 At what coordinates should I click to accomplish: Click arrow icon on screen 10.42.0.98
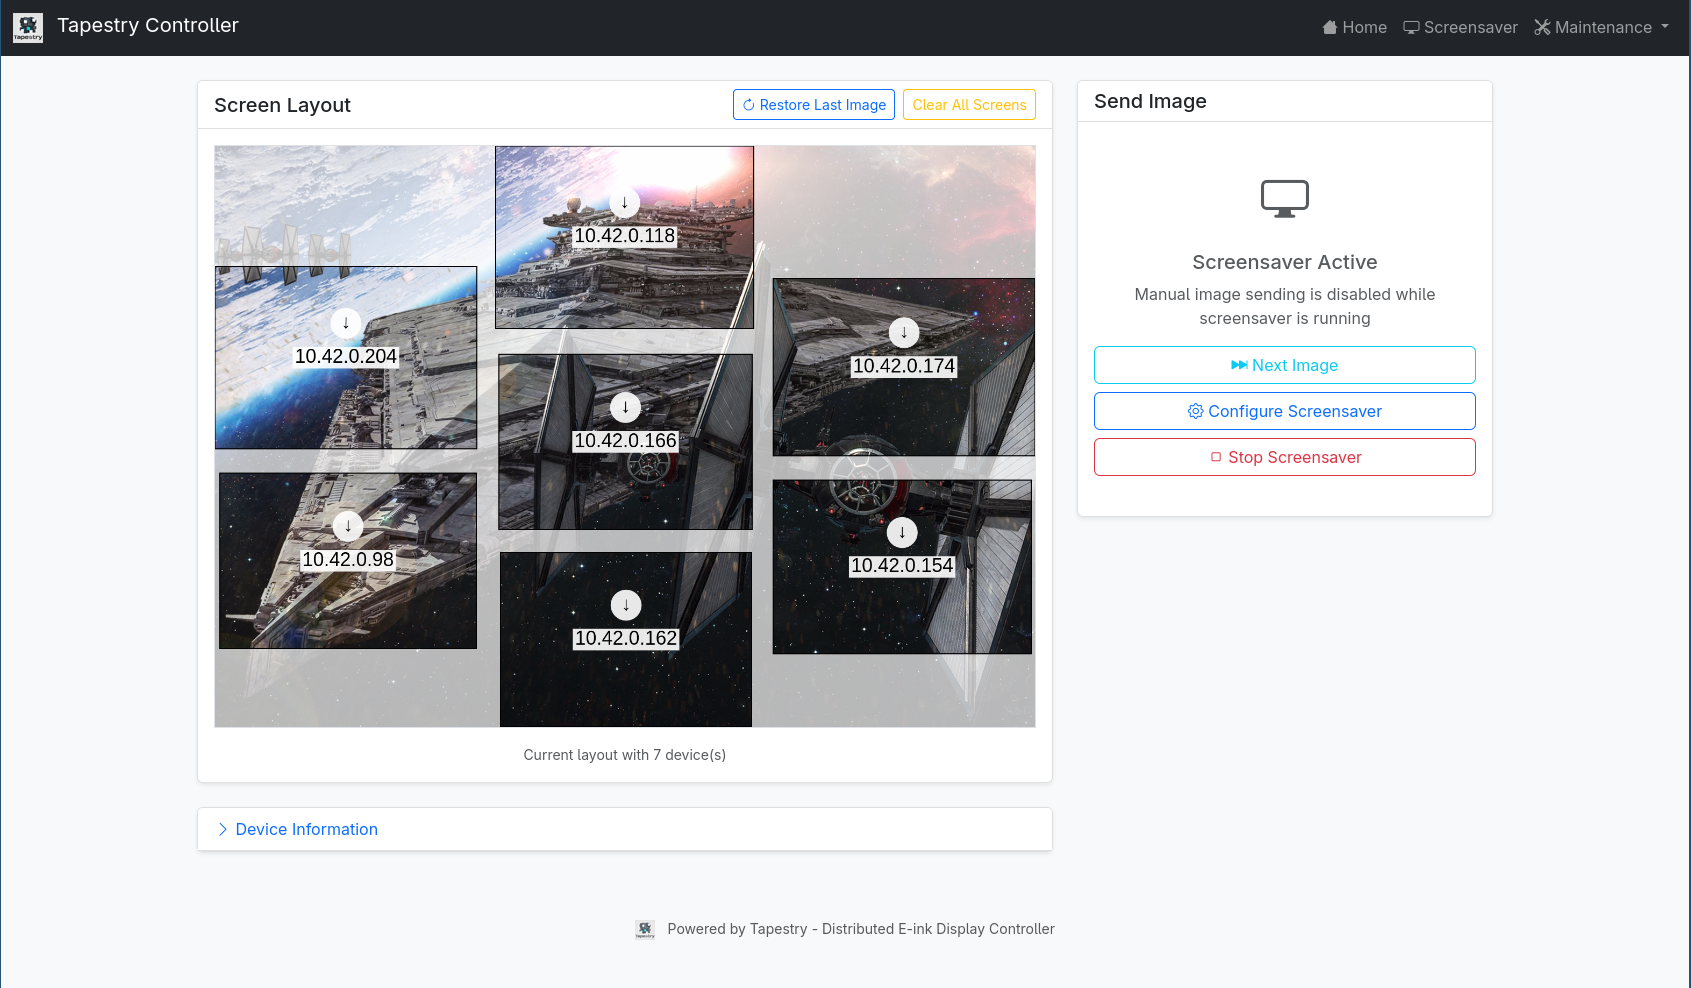[x=348, y=526]
